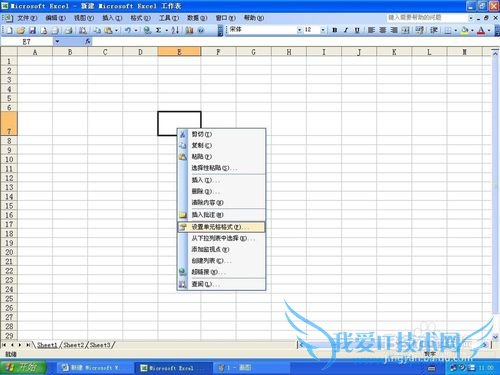The height and width of the screenshot is (375, 500).
Task: Select the column H header
Action: pyautogui.click(x=289, y=52)
